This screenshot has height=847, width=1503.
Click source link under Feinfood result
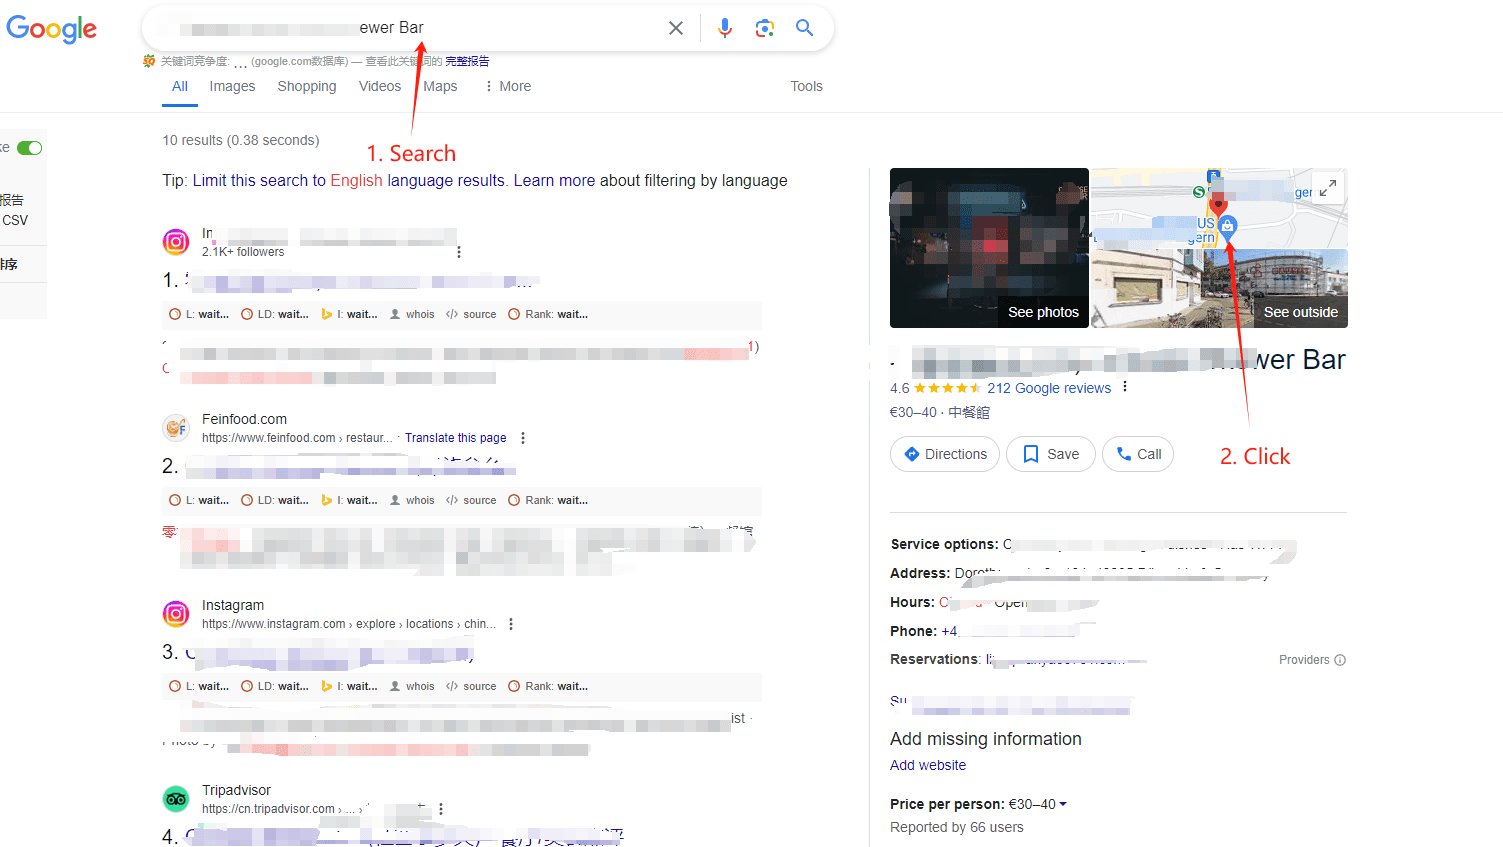click(471, 500)
